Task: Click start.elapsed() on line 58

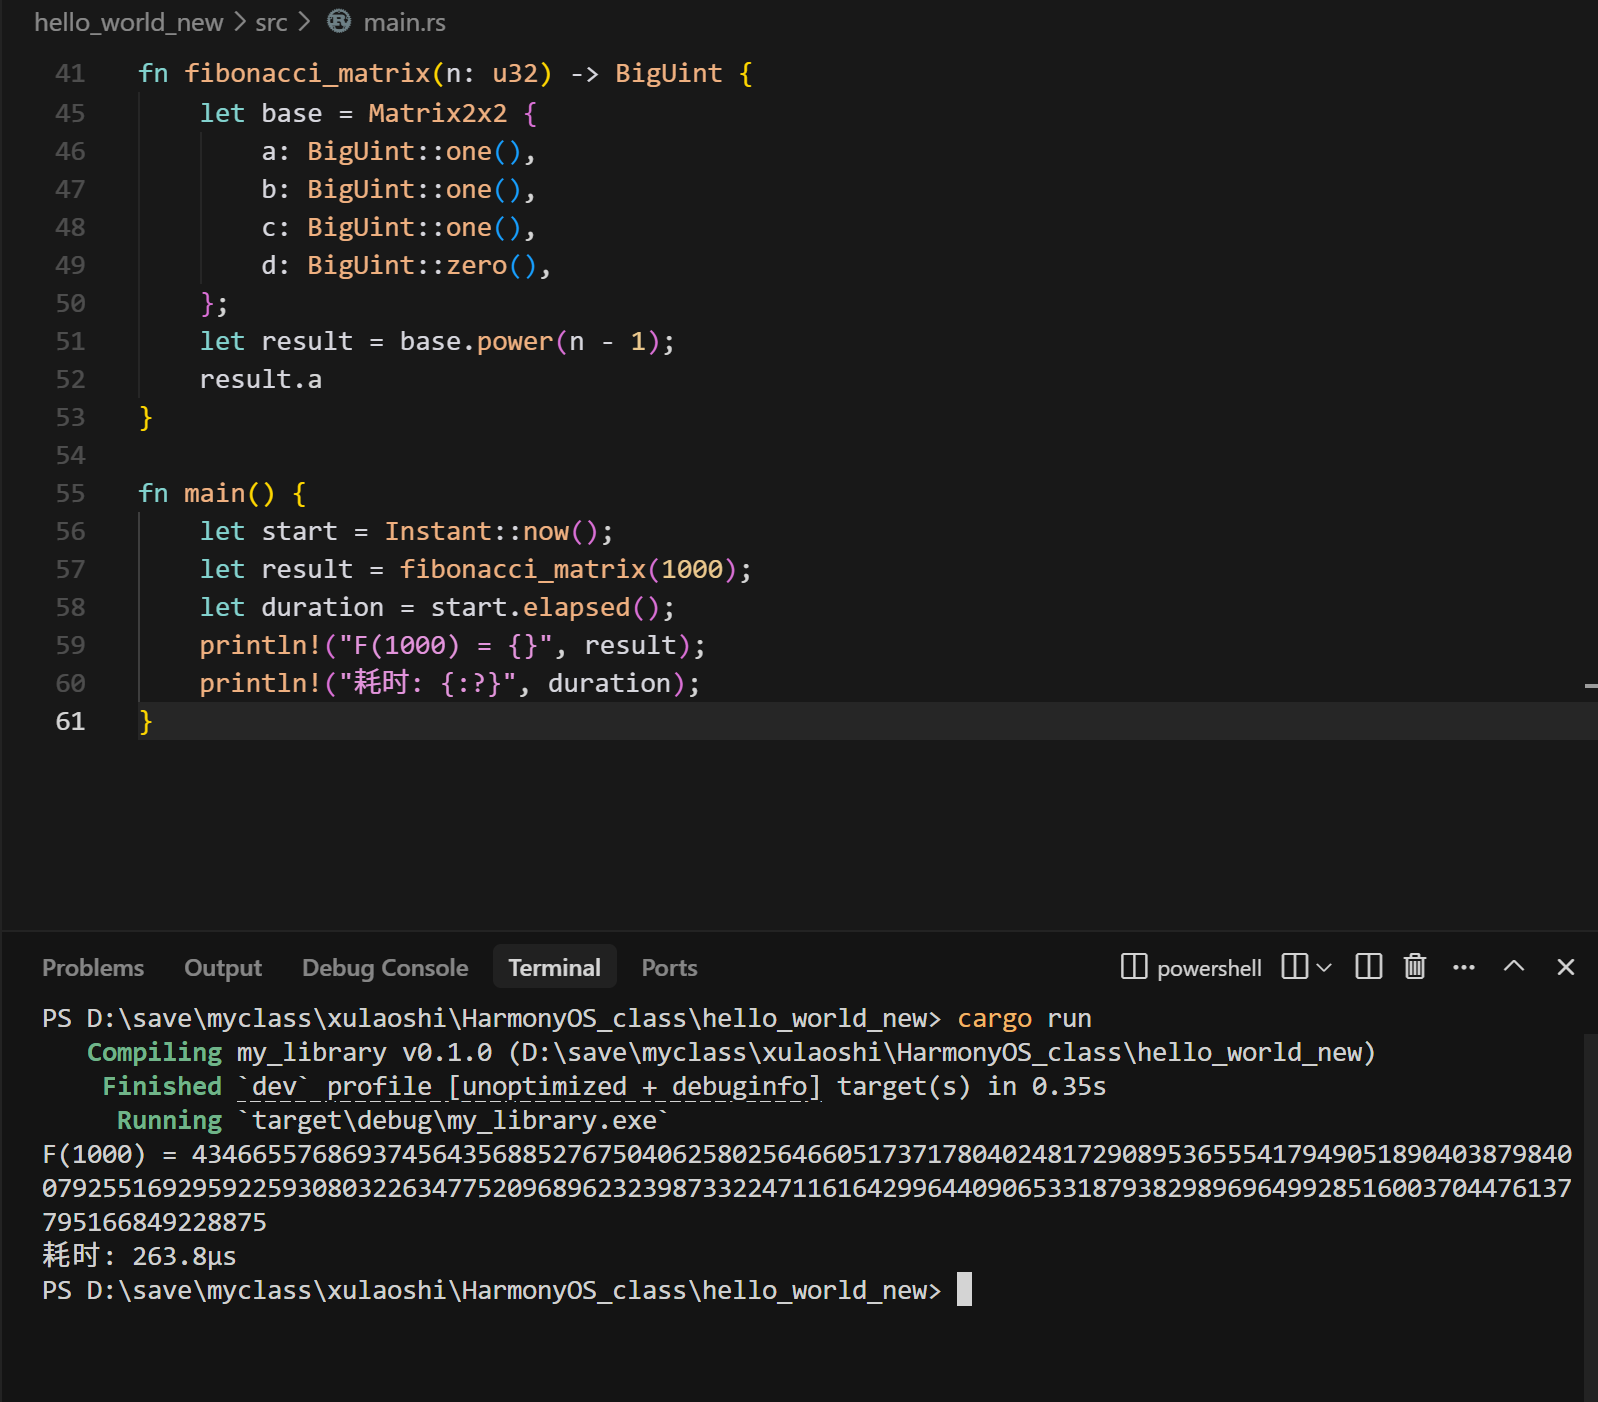Action: click(x=546, y=607)
